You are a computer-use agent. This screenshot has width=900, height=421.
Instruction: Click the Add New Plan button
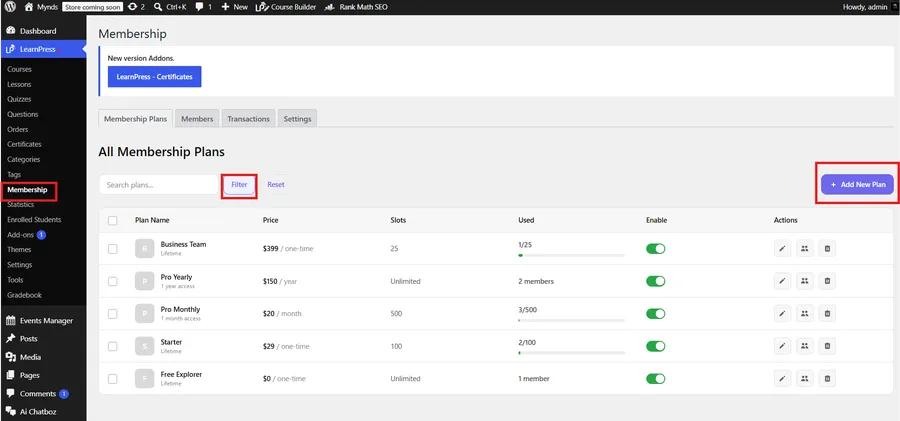(x=858, y=184)
